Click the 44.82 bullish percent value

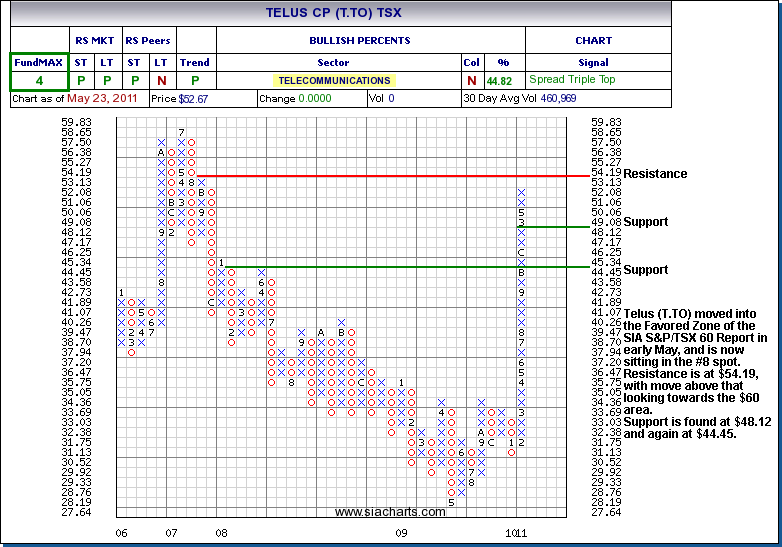[x=498, y=80]
